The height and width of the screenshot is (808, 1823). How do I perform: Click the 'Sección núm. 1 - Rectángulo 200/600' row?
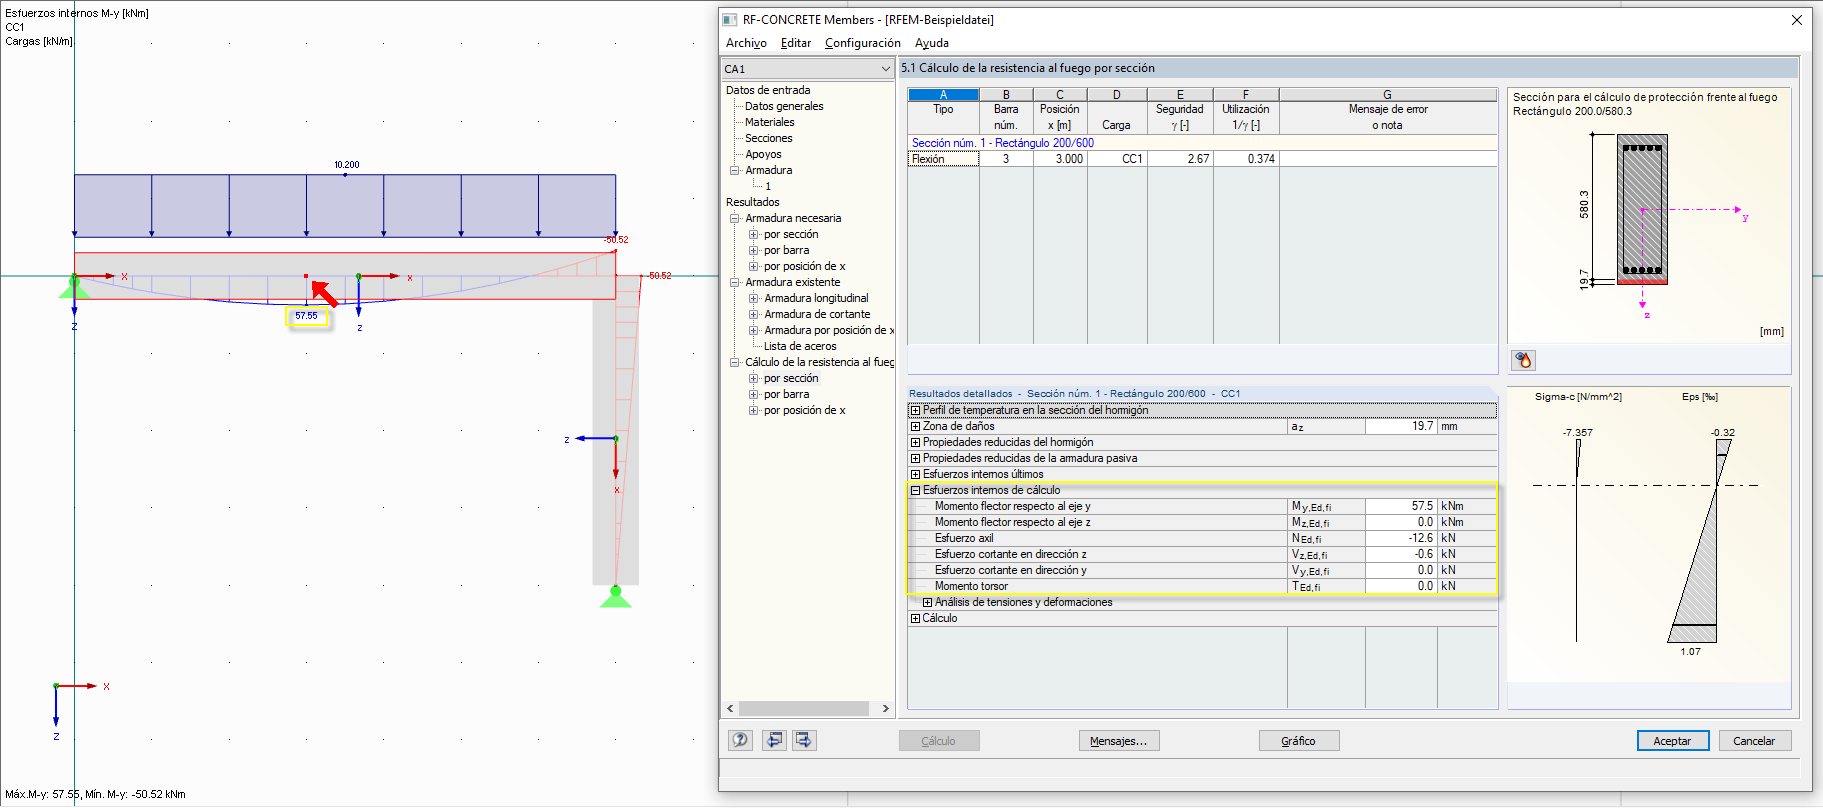pos(1202,143)
